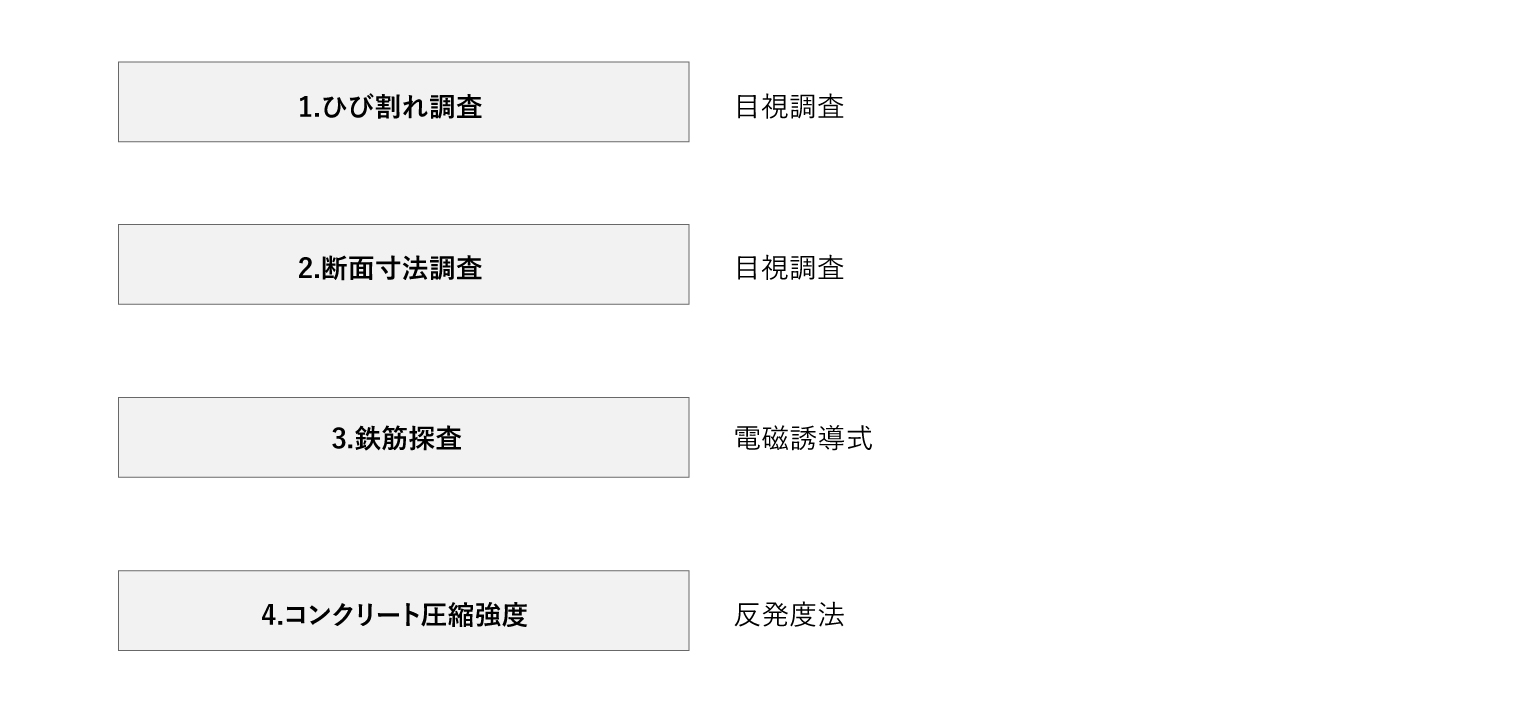The height and width of the screenshot is (719, 1531).
Task: Open the 3.鉄筋探査 item
Action: click(403, 437)
